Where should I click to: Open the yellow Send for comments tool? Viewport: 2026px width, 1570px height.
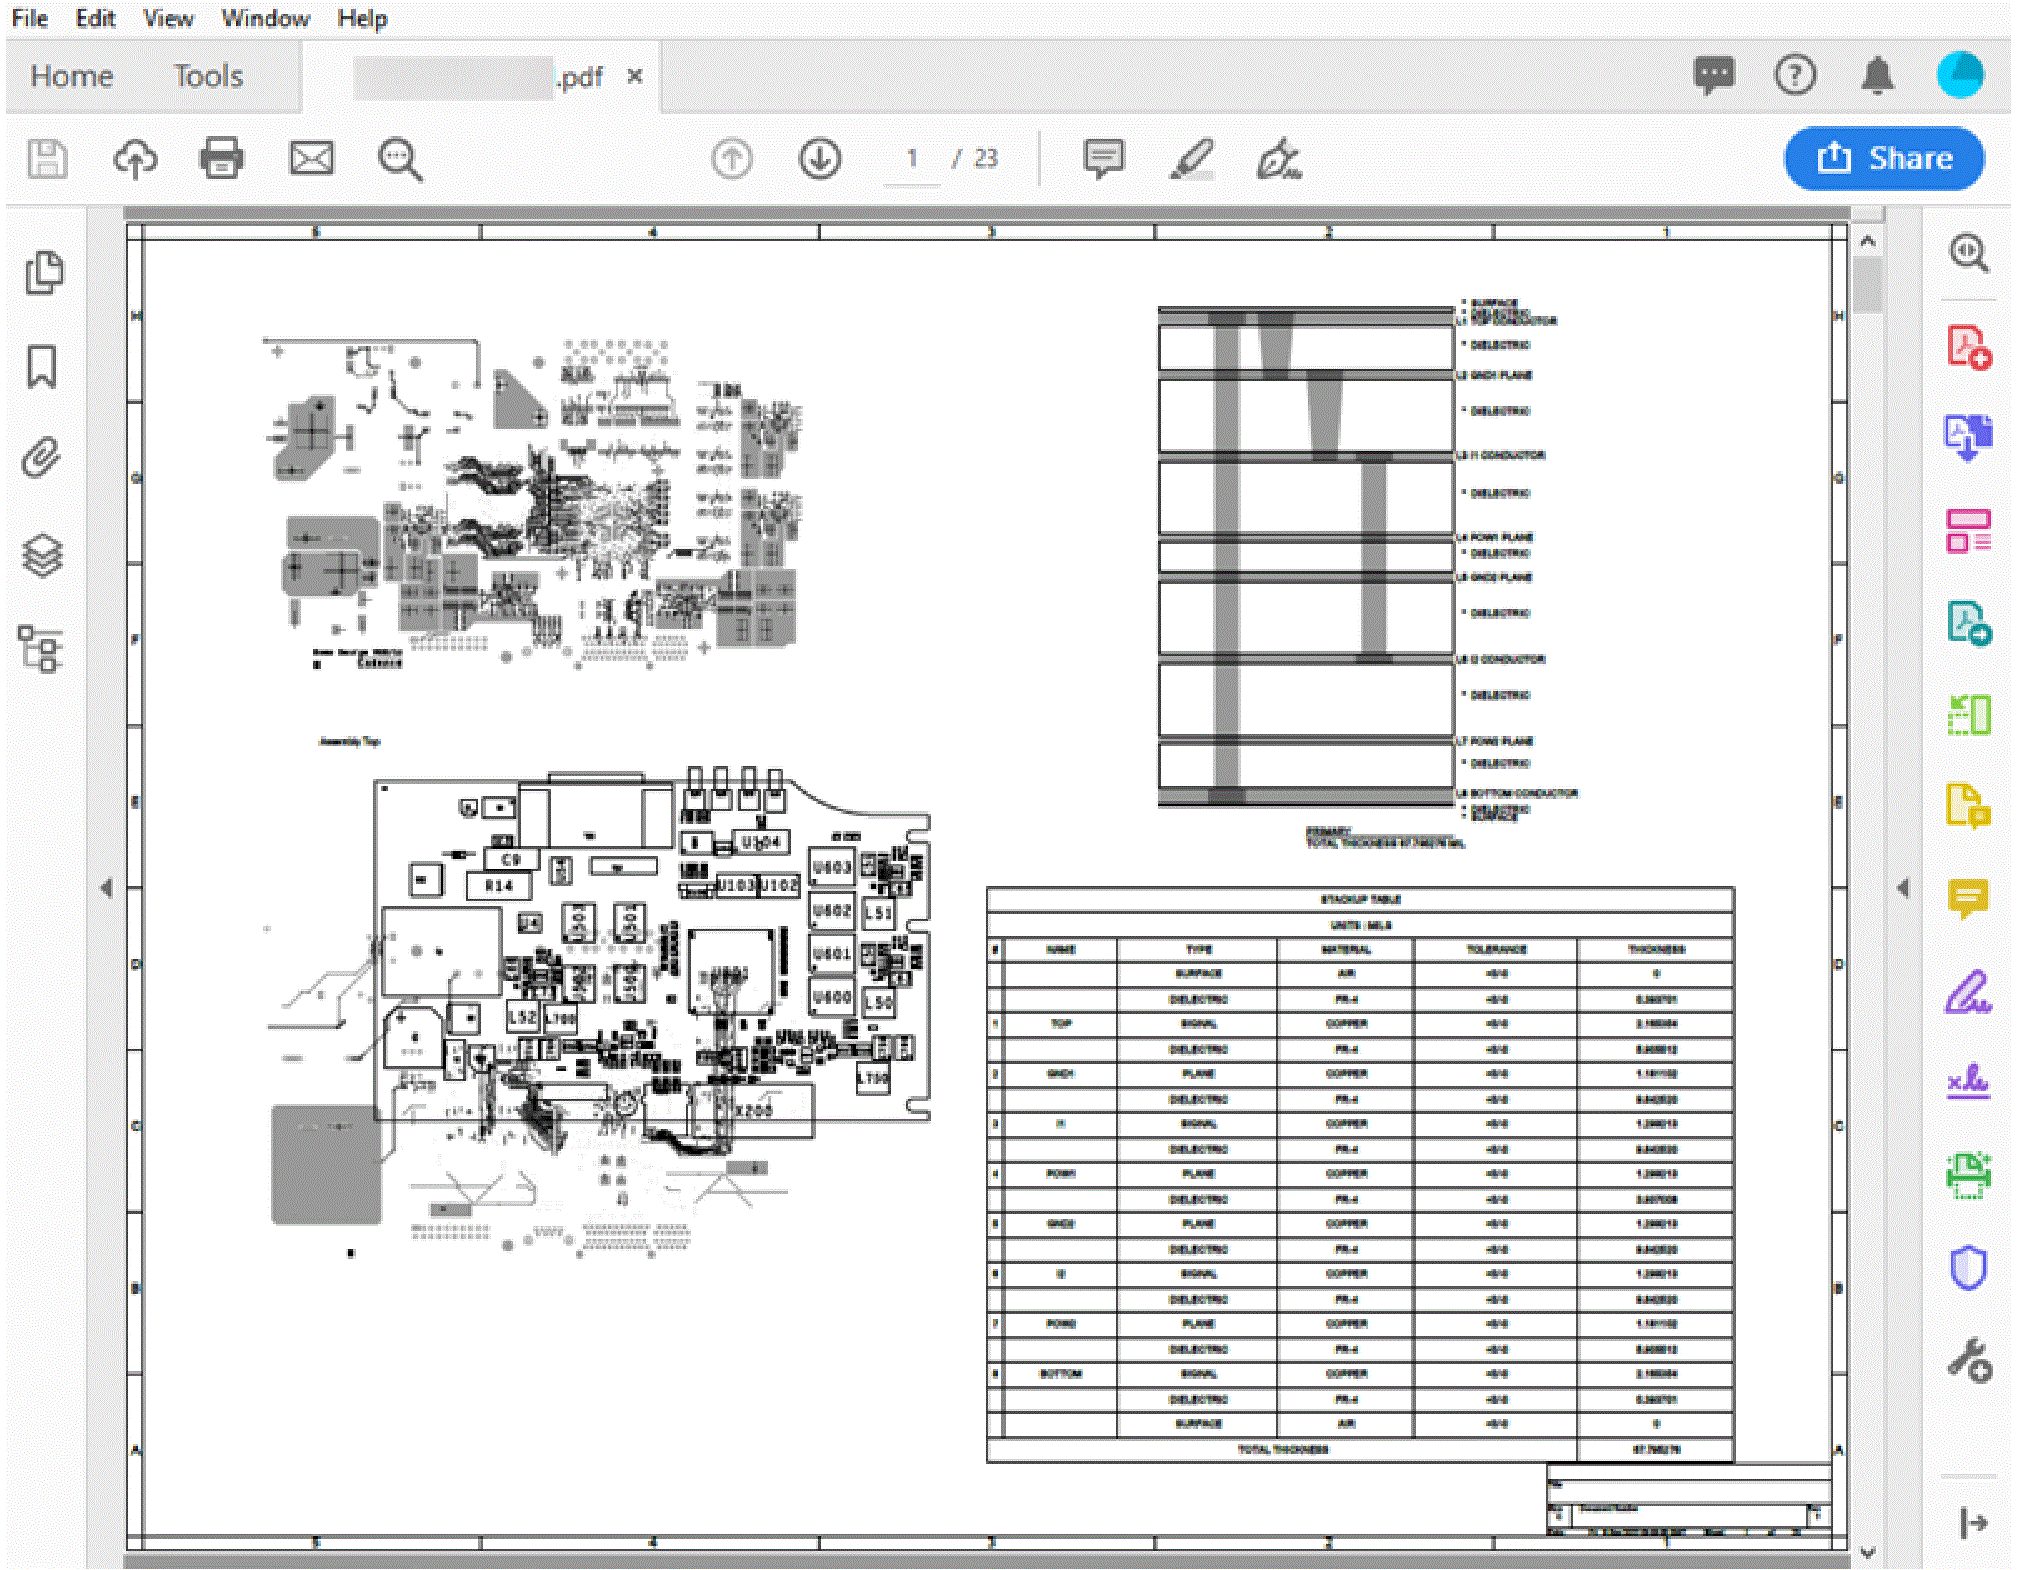tap(1969, 806)
